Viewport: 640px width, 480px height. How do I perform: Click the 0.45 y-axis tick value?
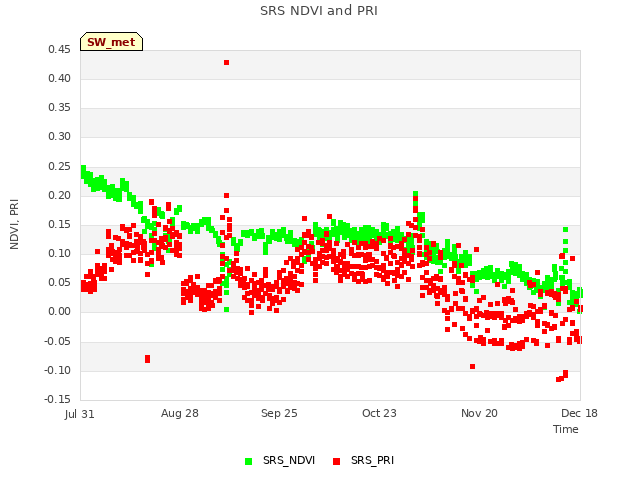point(59,49)
